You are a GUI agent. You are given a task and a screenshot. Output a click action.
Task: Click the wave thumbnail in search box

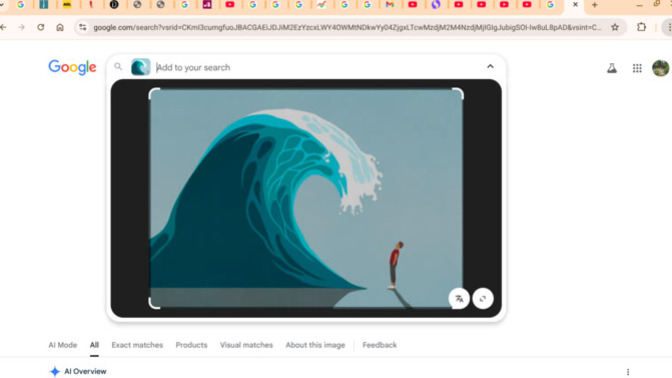pos(141,67)
